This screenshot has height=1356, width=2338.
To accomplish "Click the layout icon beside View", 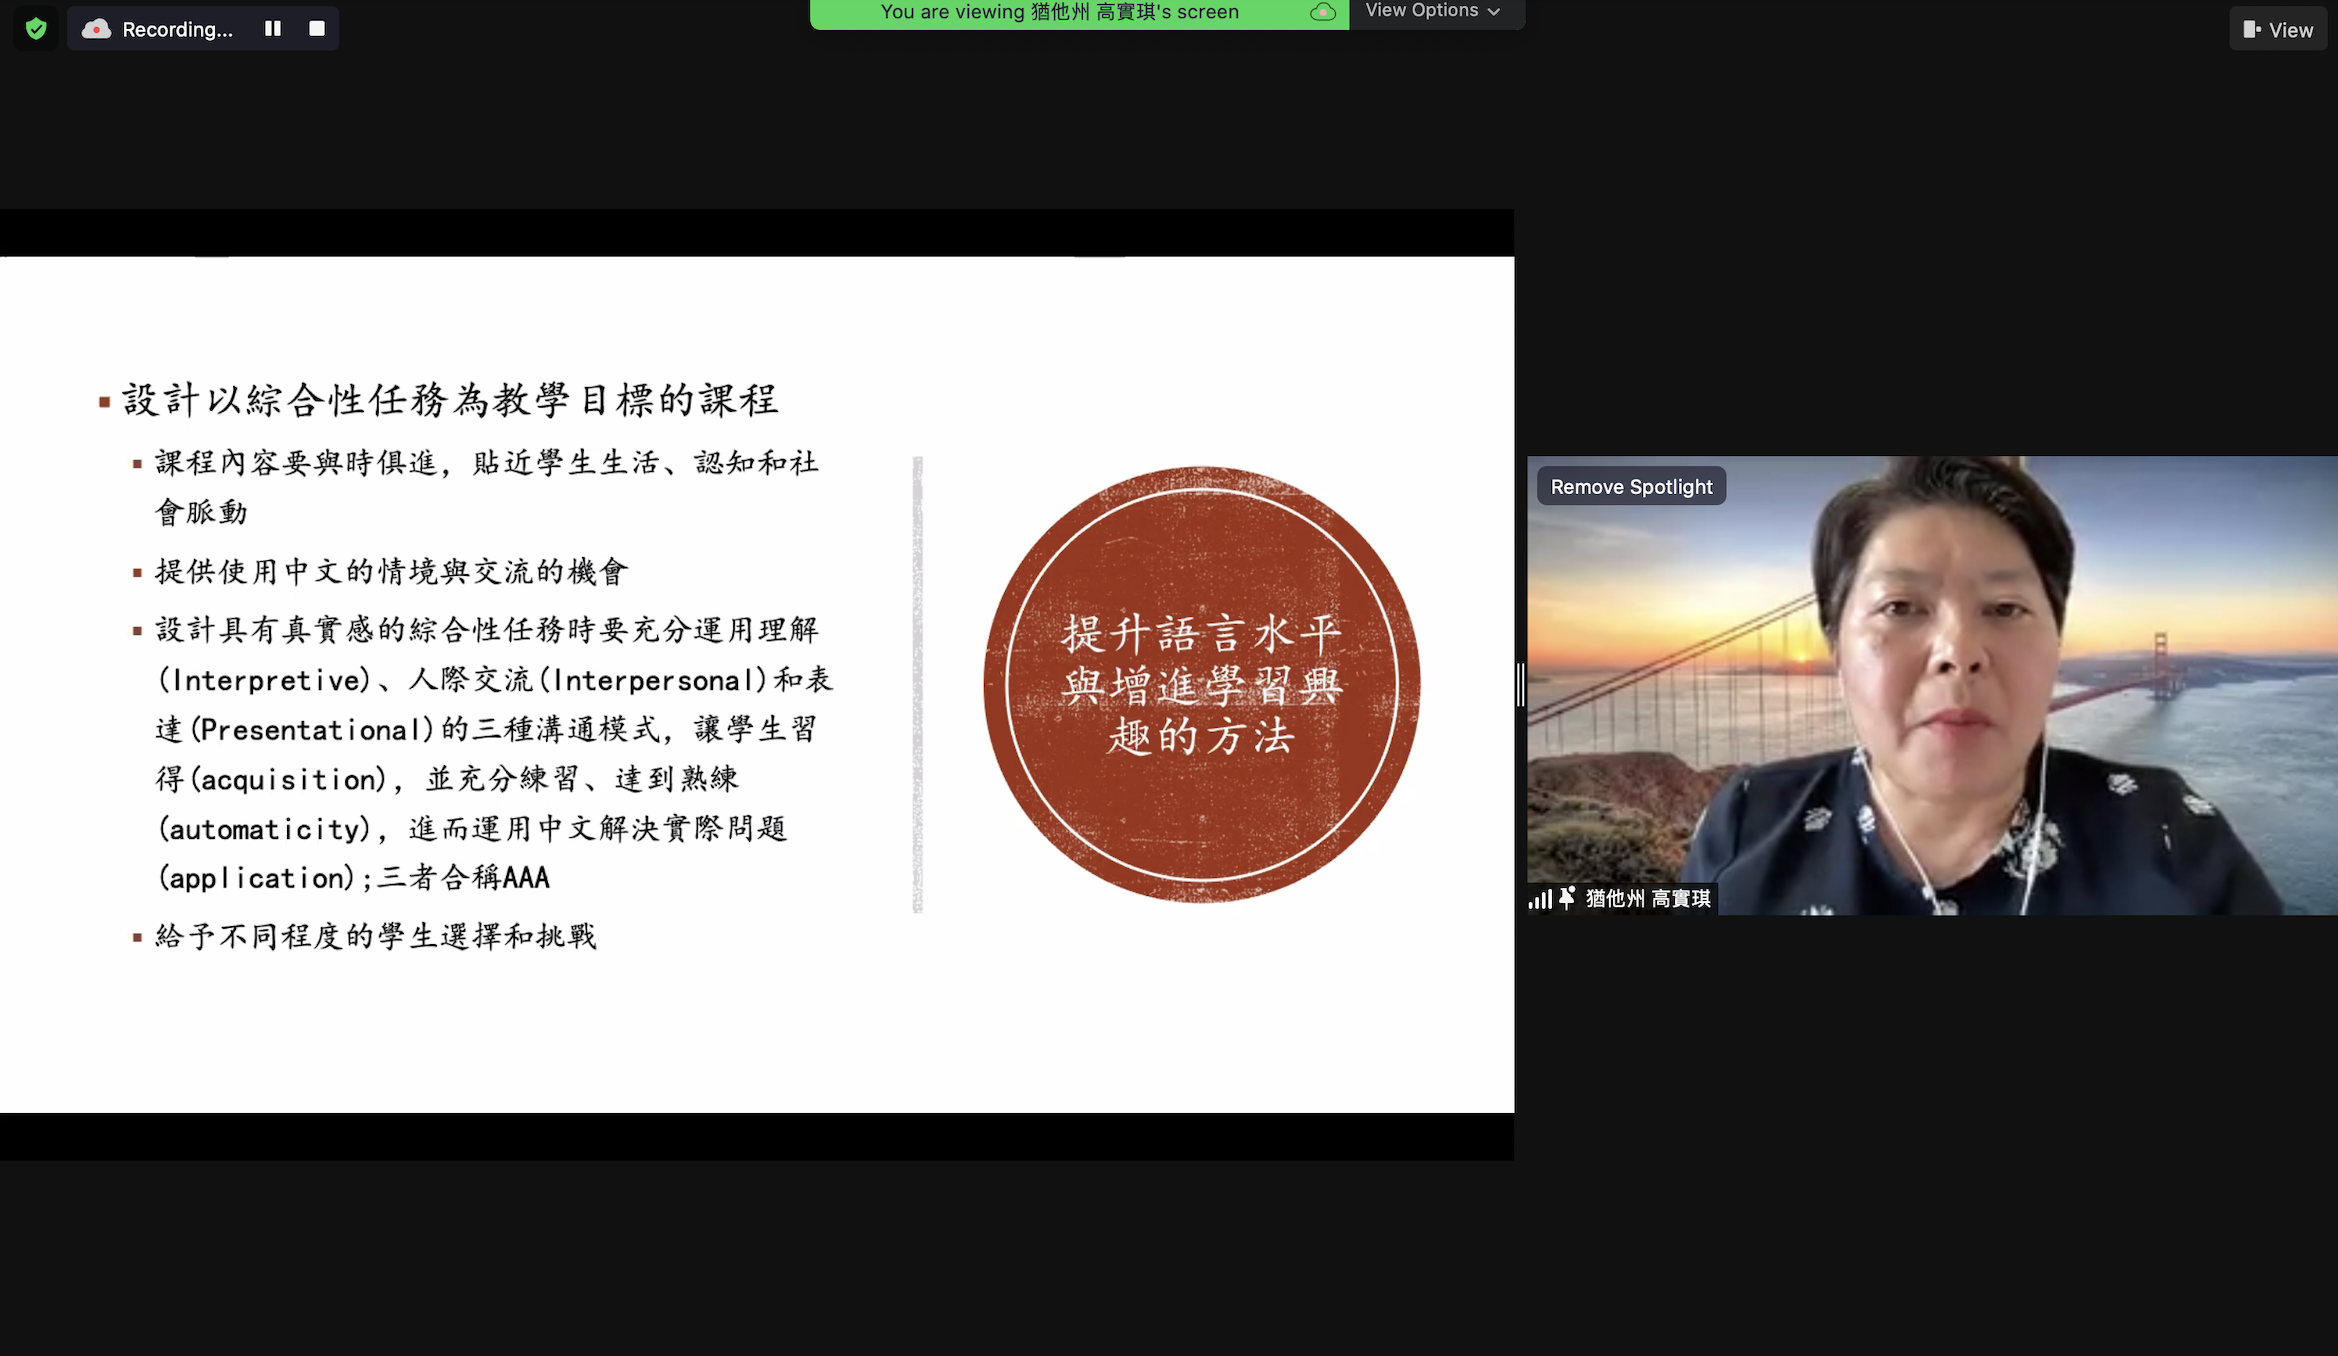I will pyautogui.click(x=2251, y=30).
